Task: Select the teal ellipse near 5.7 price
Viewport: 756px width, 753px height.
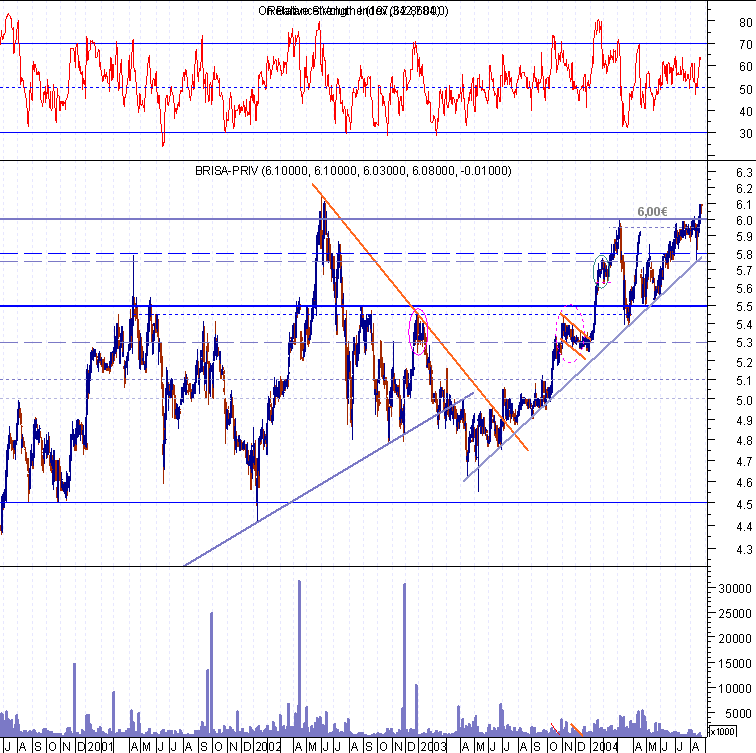Action: tap(601, 271)
